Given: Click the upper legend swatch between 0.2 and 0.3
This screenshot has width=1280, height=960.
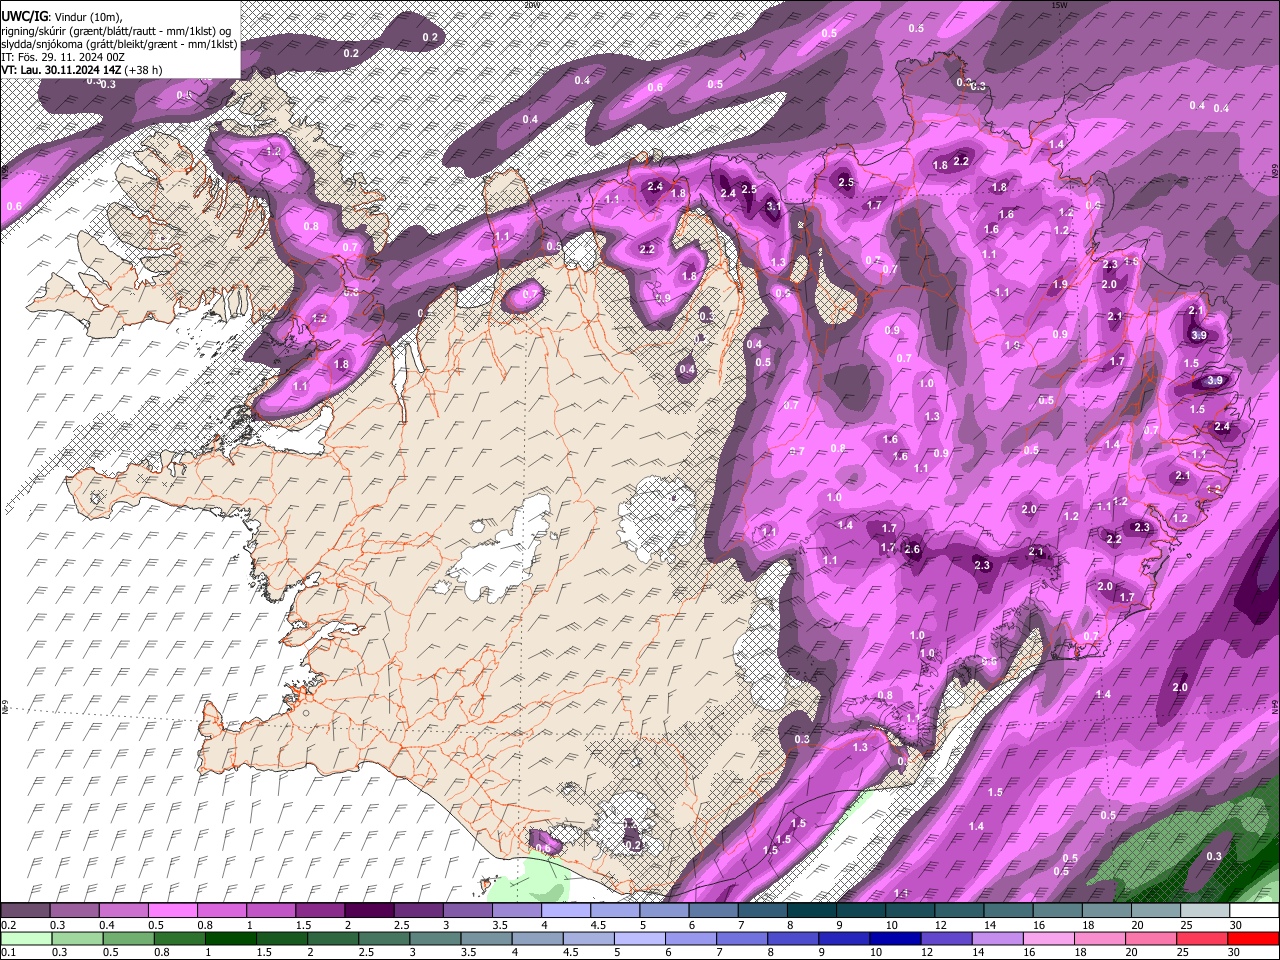Looking at the screenshot, I should click(26, 911).
